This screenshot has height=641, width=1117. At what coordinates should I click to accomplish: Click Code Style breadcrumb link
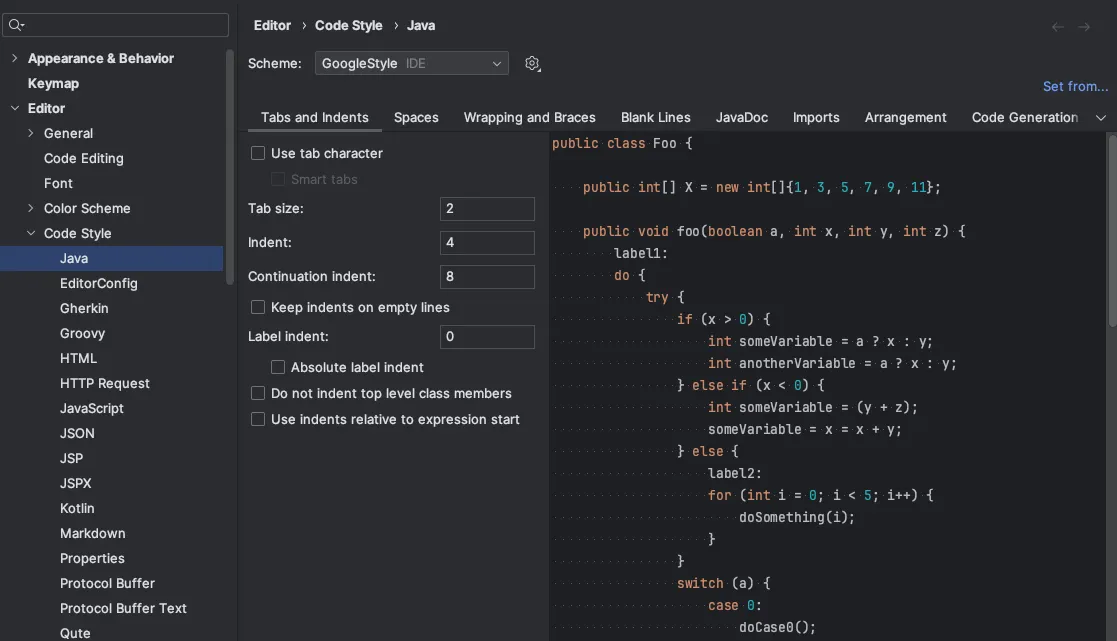348,26
